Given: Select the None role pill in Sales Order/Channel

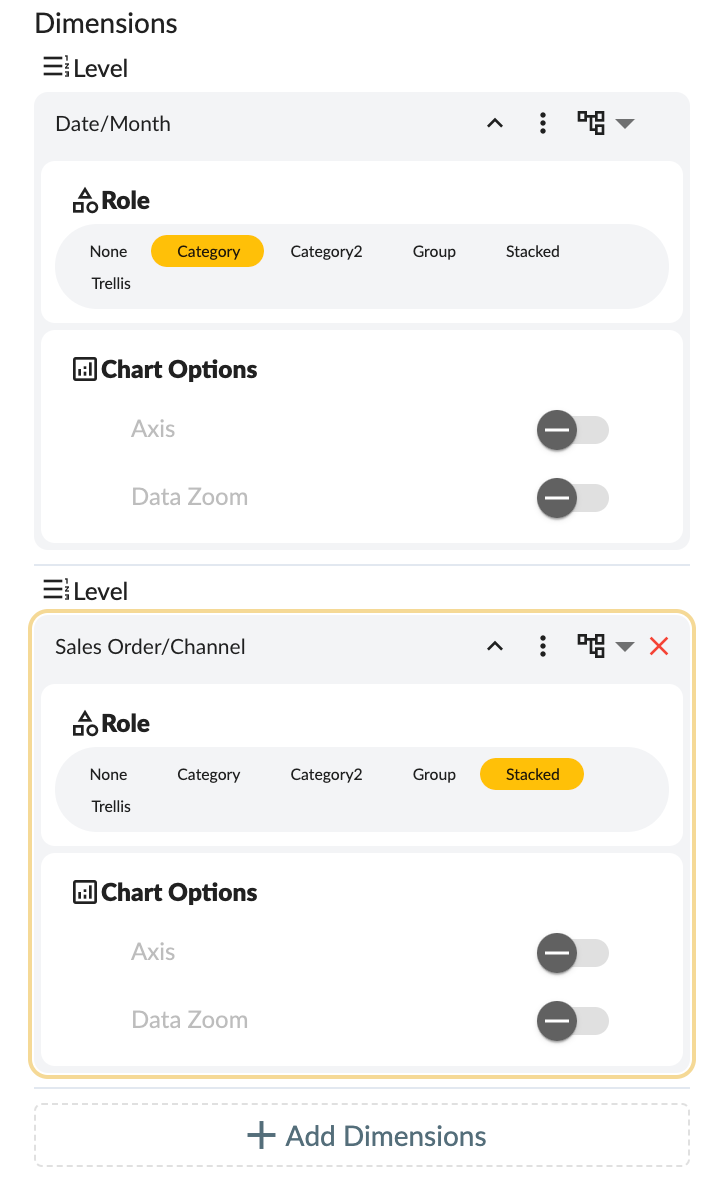Looking at the screenshot, I should pyautogui.click(x=108, y=774).
